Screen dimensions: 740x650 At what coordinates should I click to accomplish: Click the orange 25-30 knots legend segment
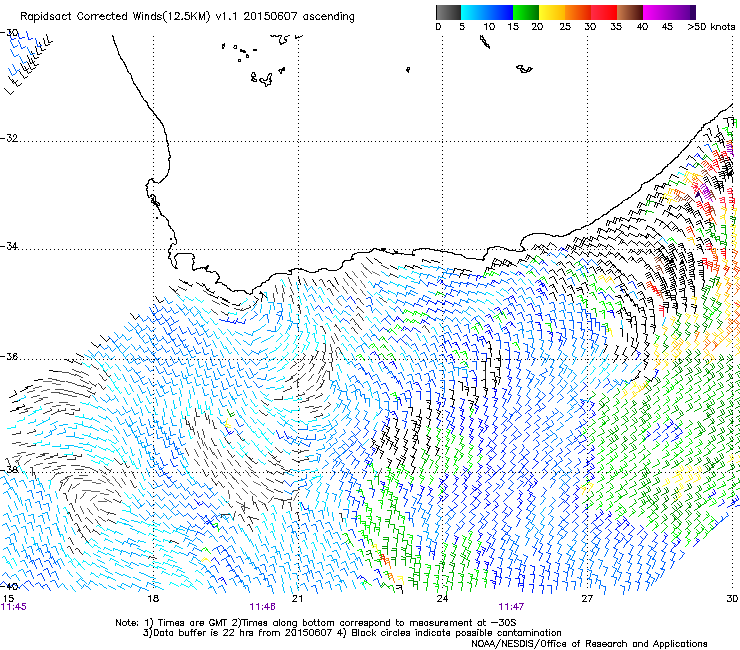click(x=578, y=12)
